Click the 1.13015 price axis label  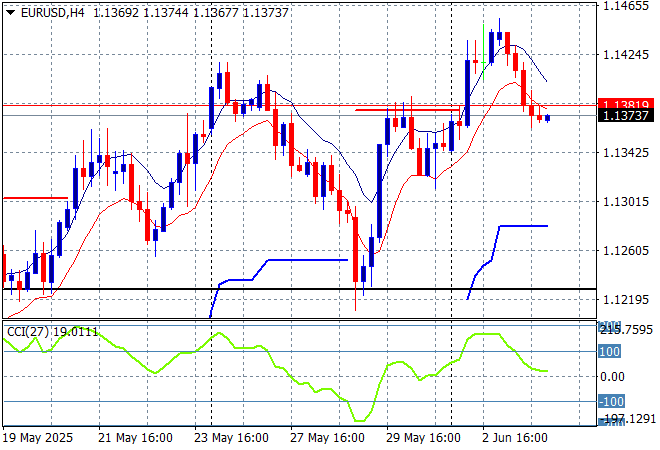point(625,201)
